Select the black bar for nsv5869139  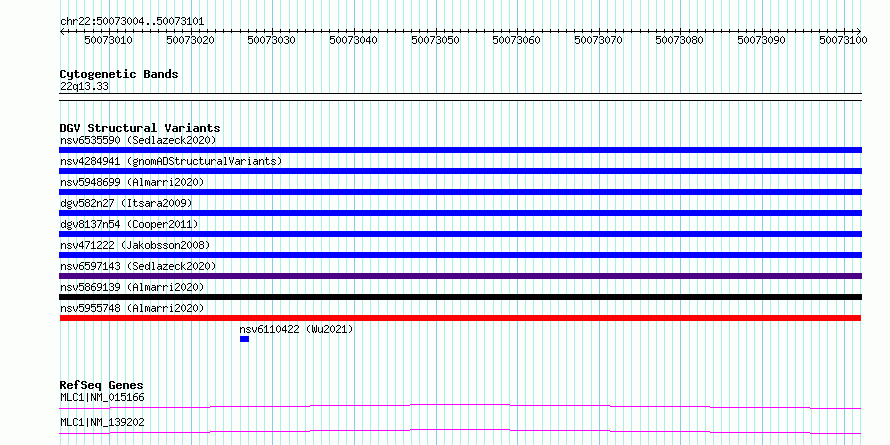(460, 297)
